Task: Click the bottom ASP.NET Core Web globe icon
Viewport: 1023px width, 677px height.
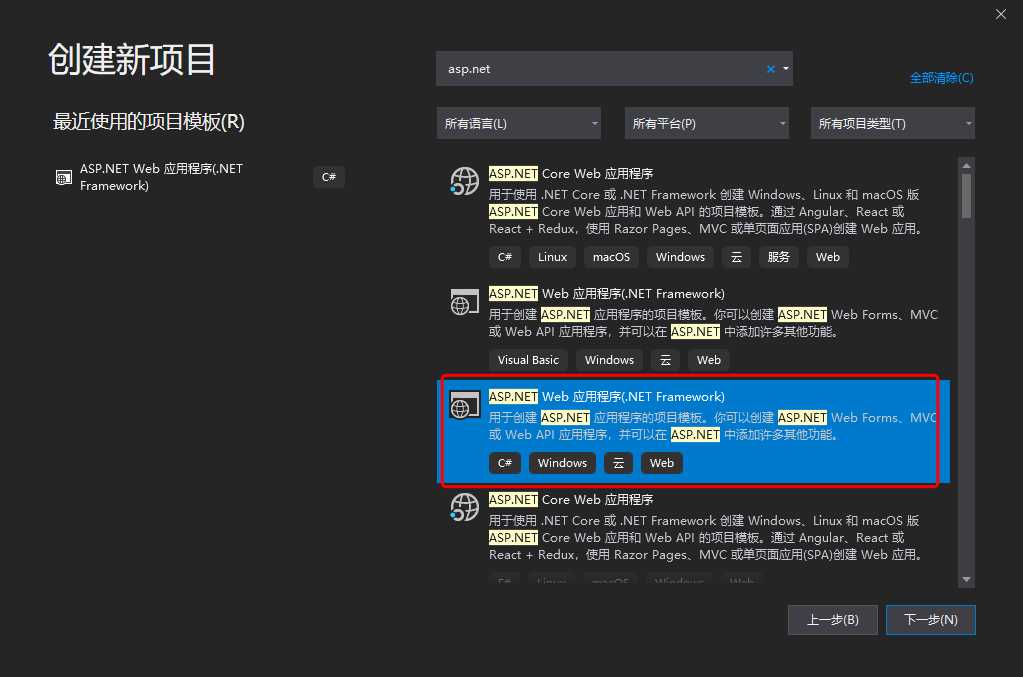Action: (464, 507)
